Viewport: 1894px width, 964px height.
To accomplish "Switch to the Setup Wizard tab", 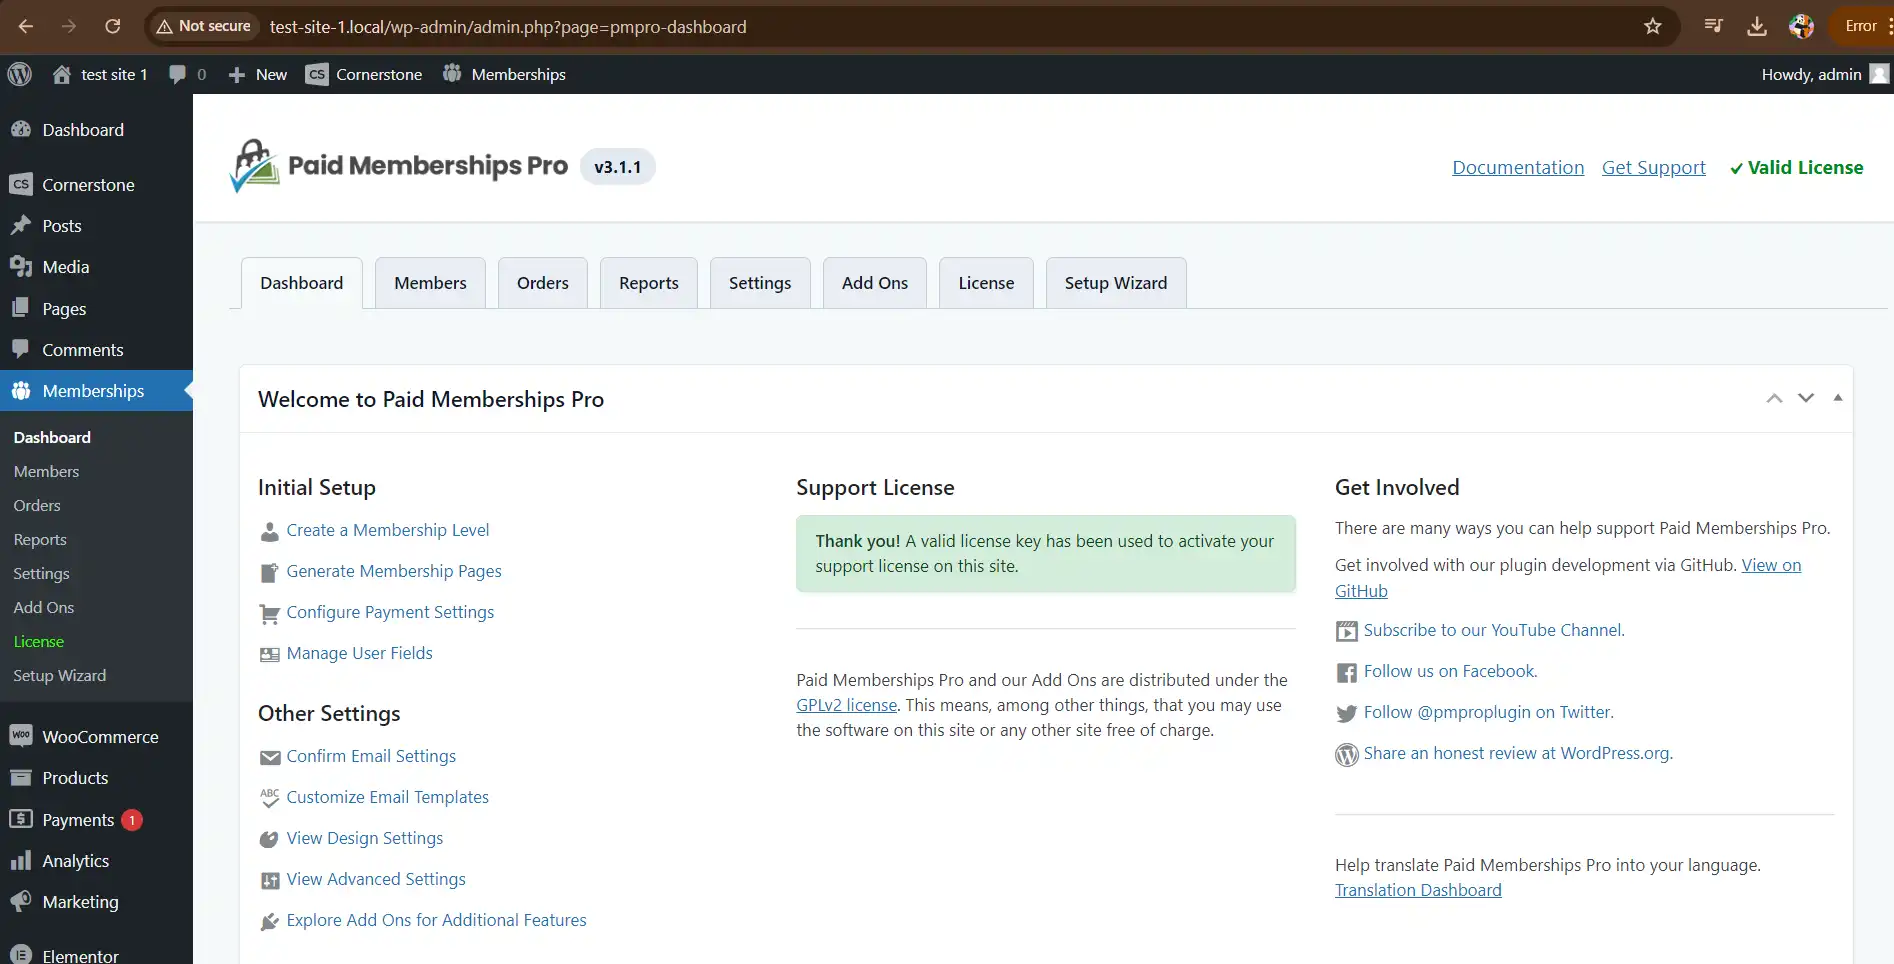I will pyautogui.click(x=1116, y=283).
